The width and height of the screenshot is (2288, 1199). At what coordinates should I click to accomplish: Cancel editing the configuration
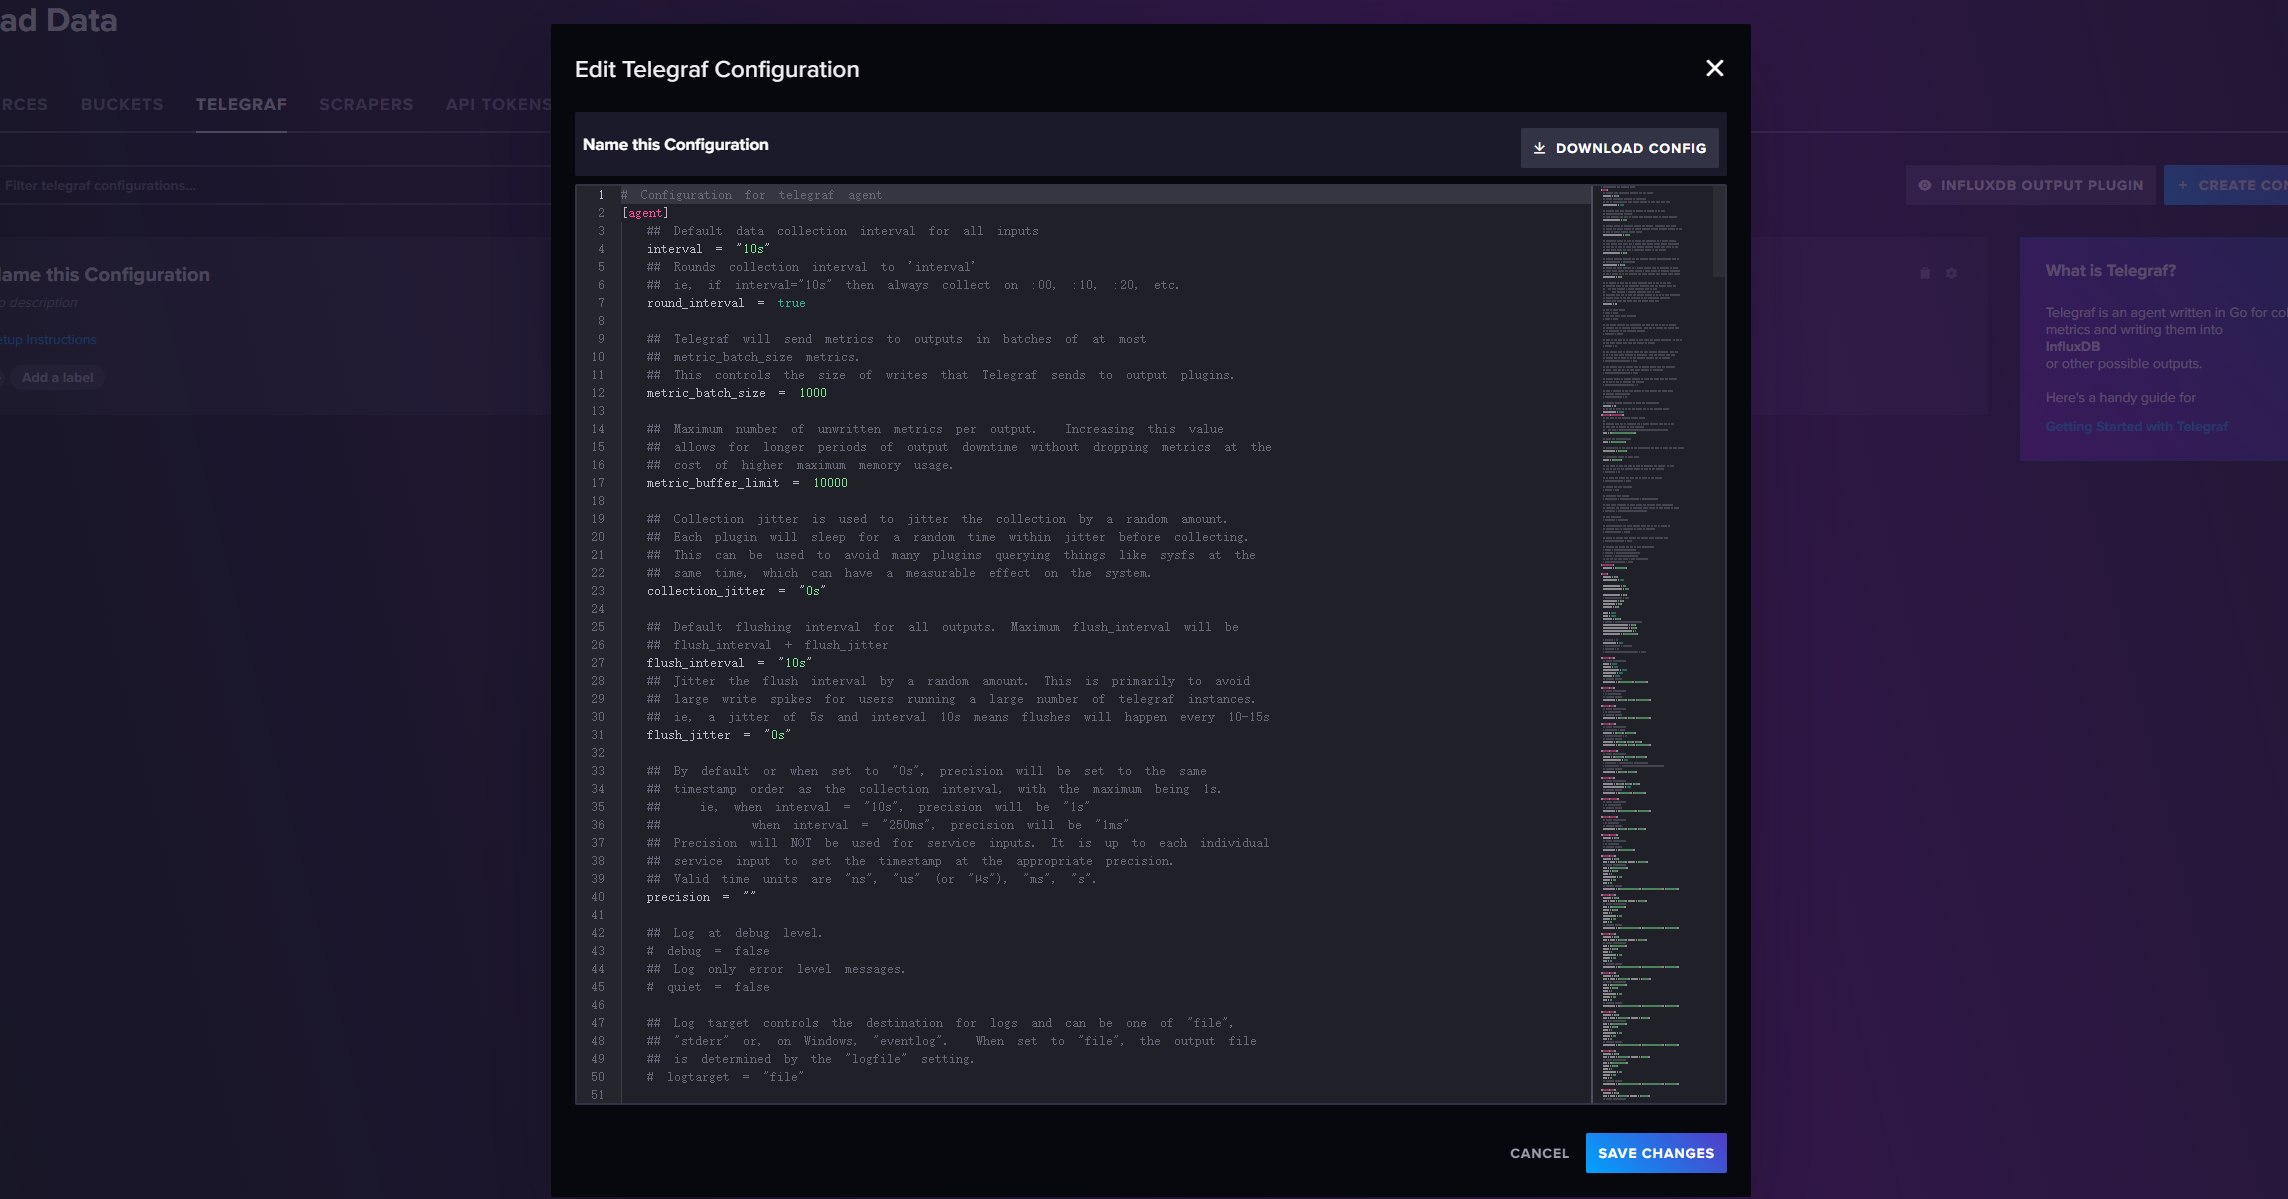[1539, 1153]
